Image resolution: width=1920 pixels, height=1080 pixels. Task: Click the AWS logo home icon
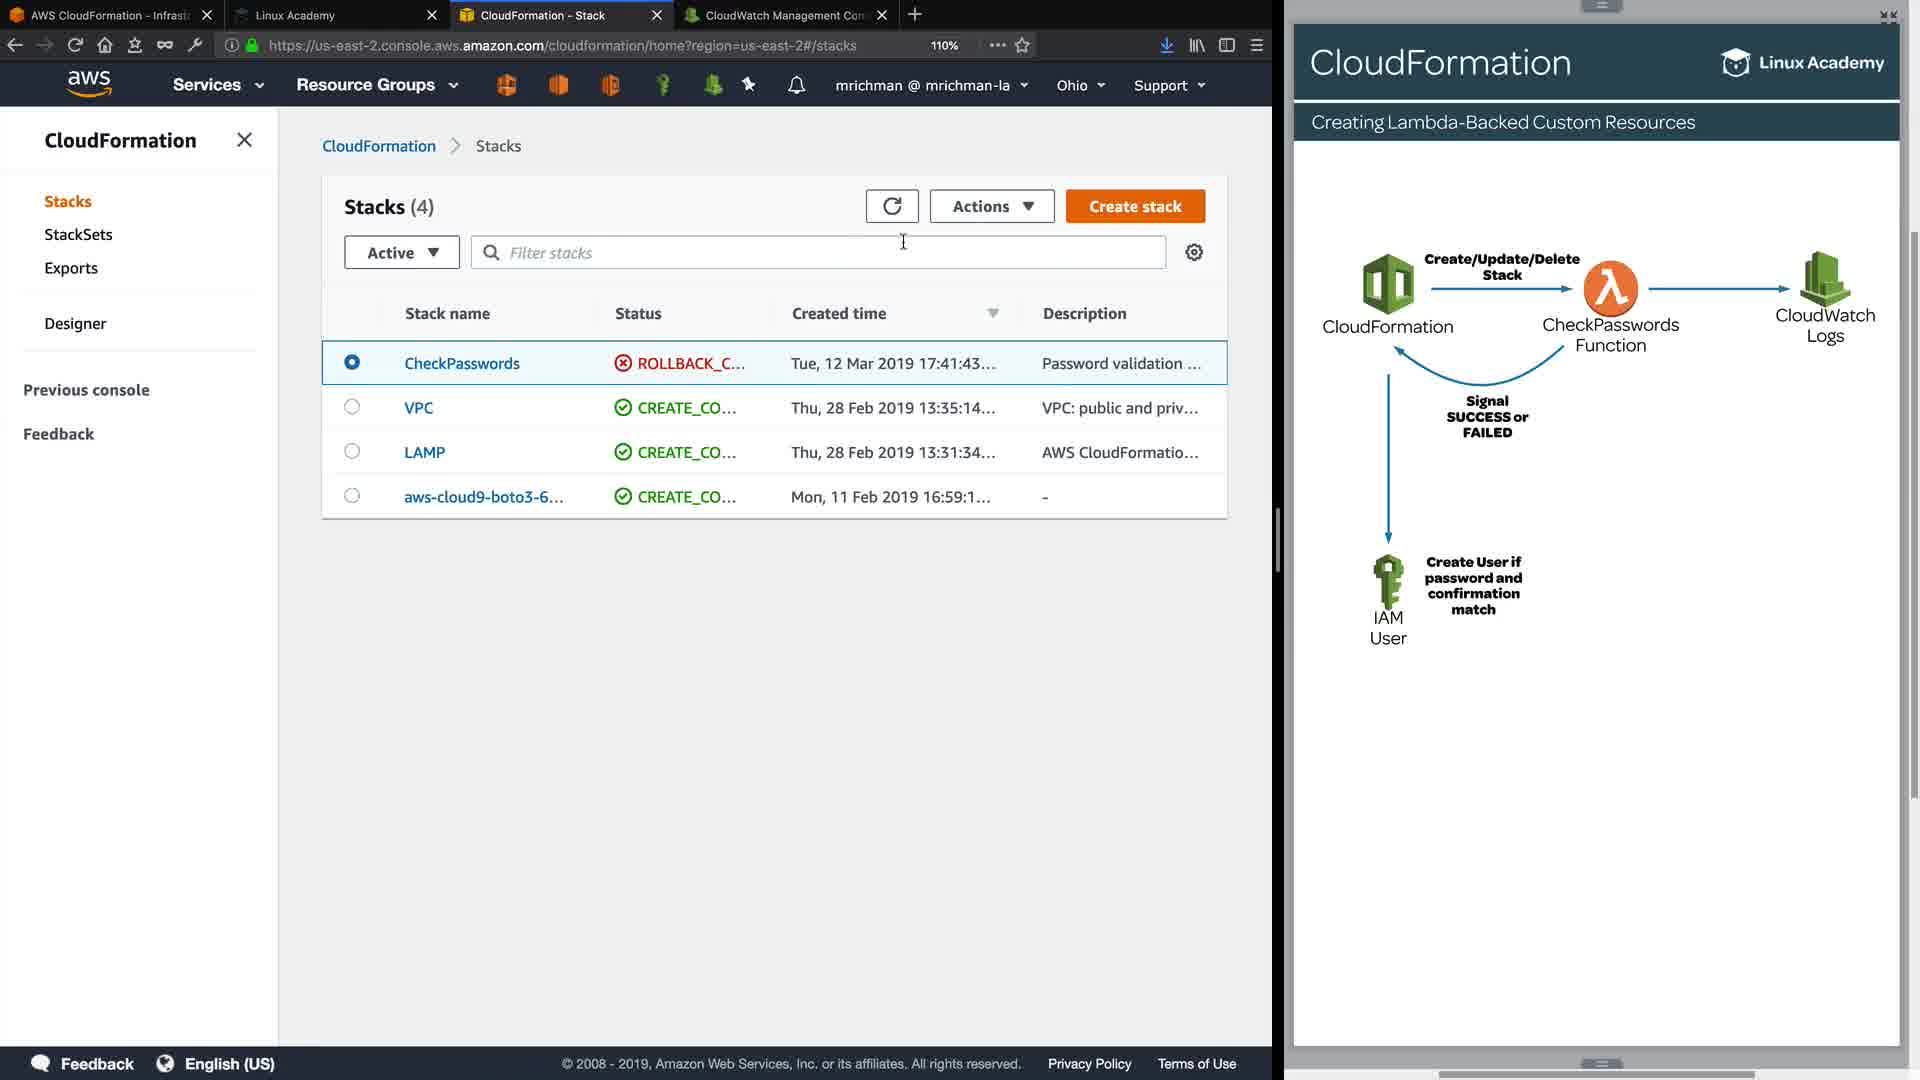pos(89,84)
